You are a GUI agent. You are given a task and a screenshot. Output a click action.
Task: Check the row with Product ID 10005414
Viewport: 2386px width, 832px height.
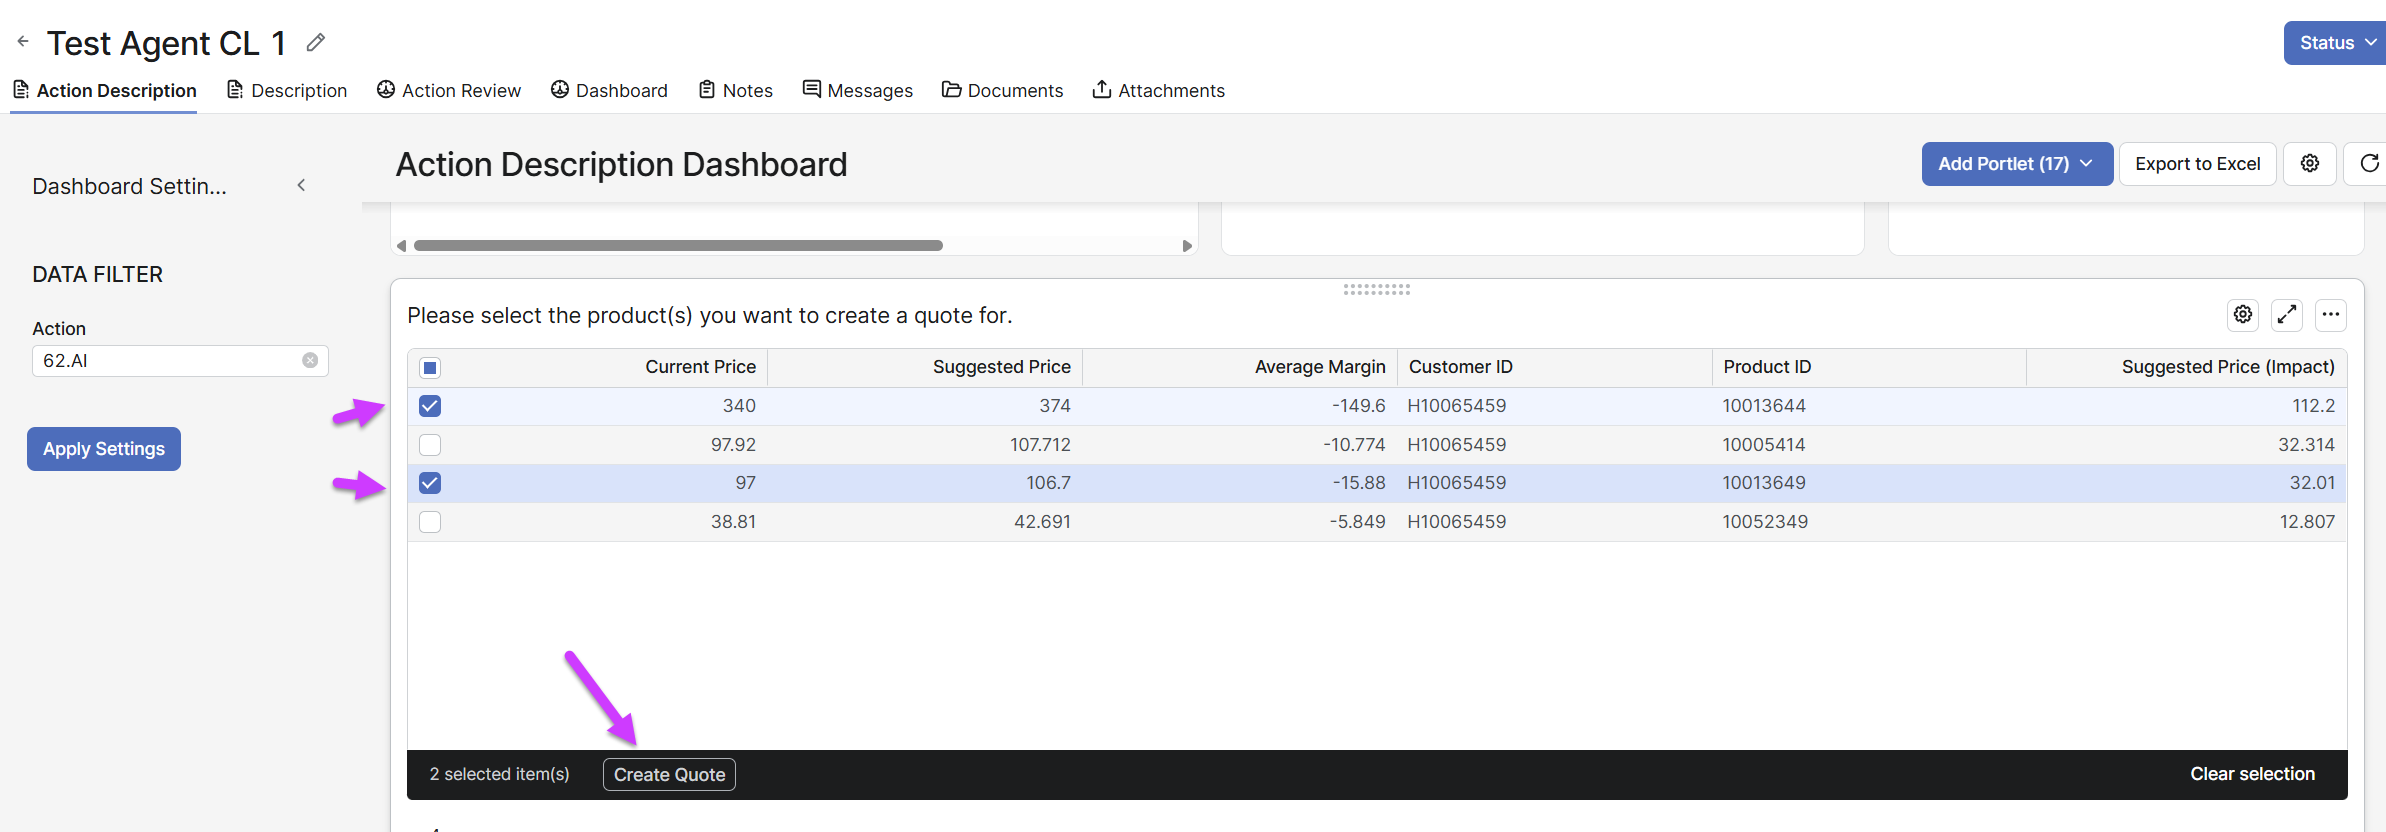point(430,445)
